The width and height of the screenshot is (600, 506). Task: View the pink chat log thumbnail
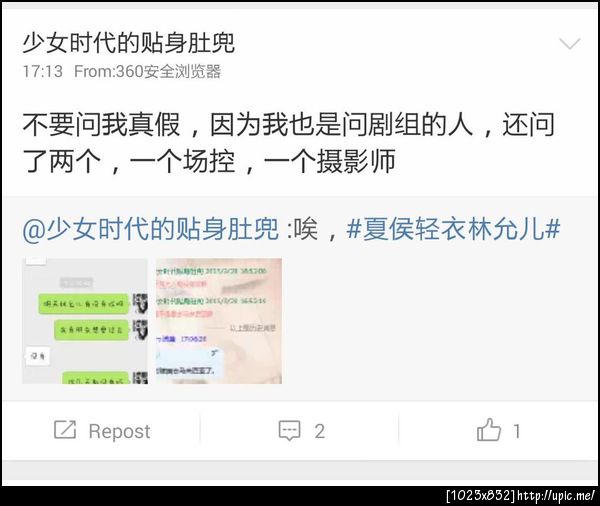pos(219,321)
